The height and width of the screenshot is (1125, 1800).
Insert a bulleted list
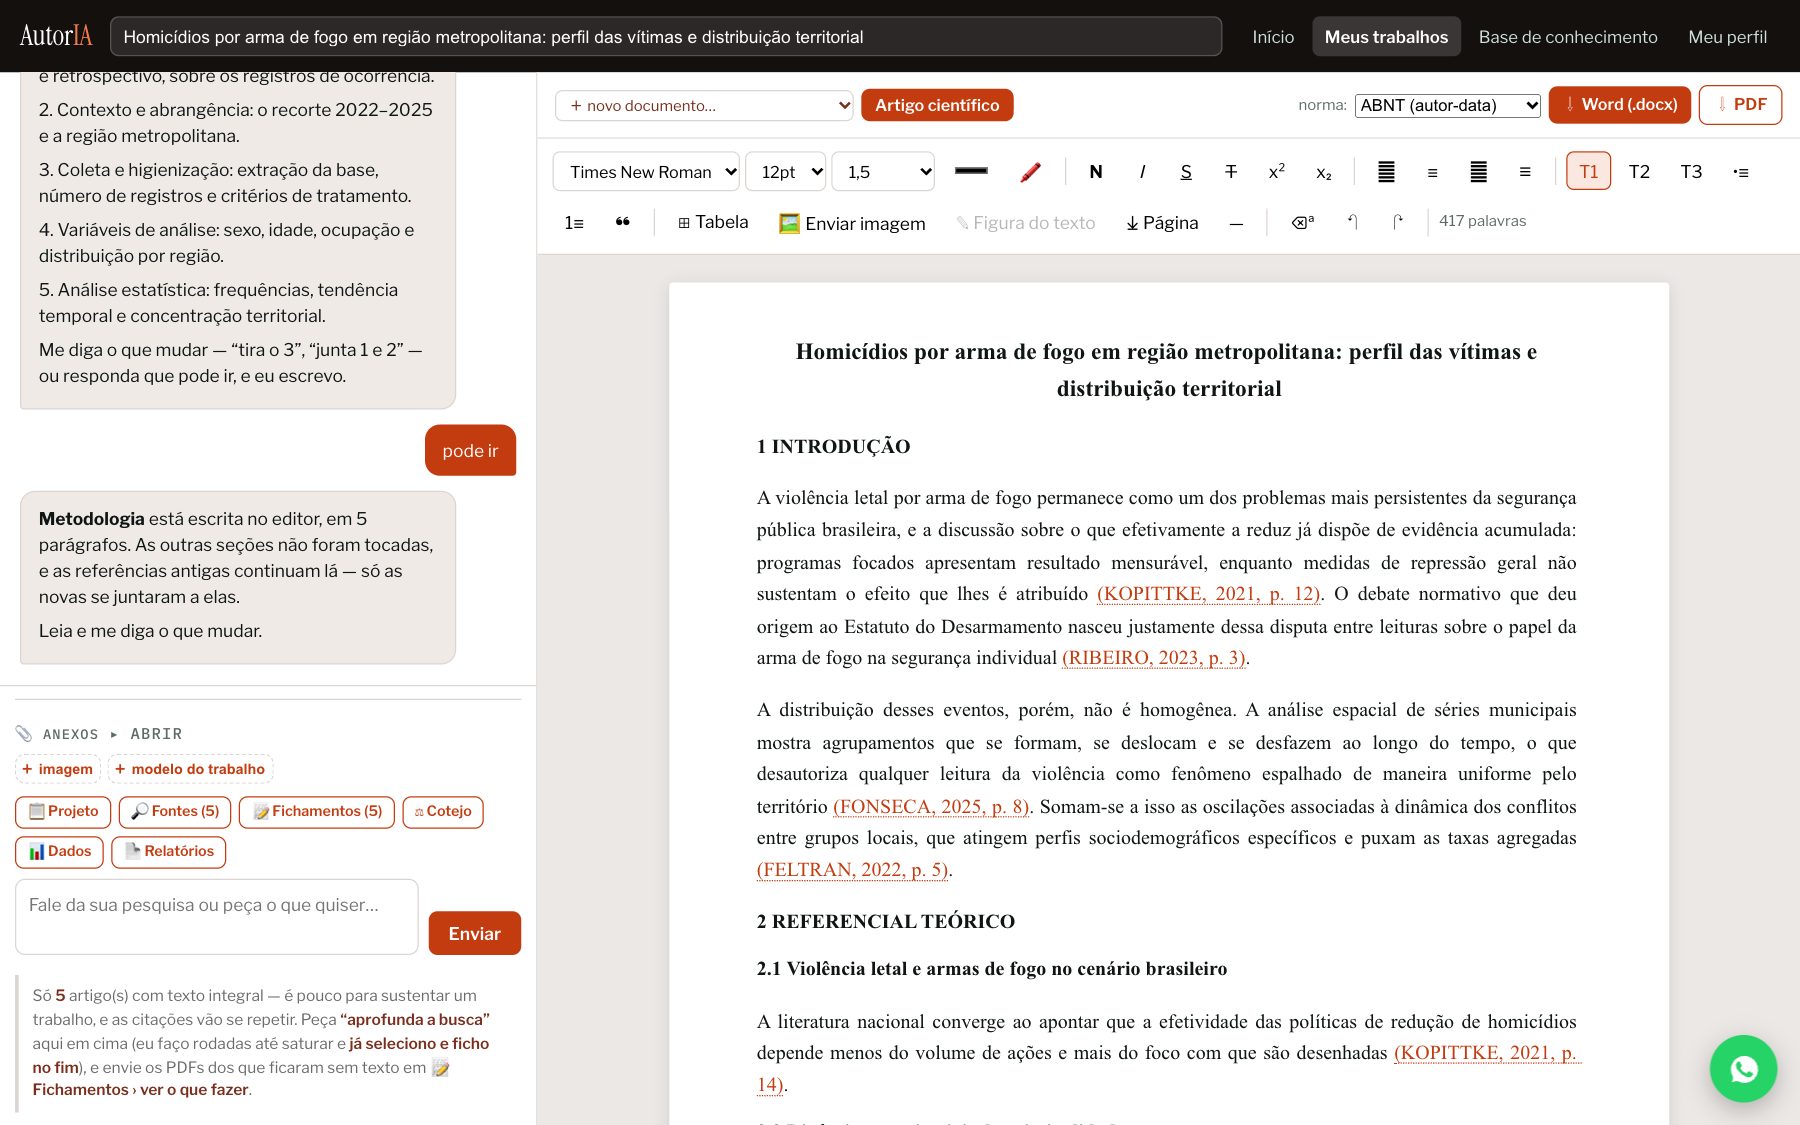pos(1741,172)
